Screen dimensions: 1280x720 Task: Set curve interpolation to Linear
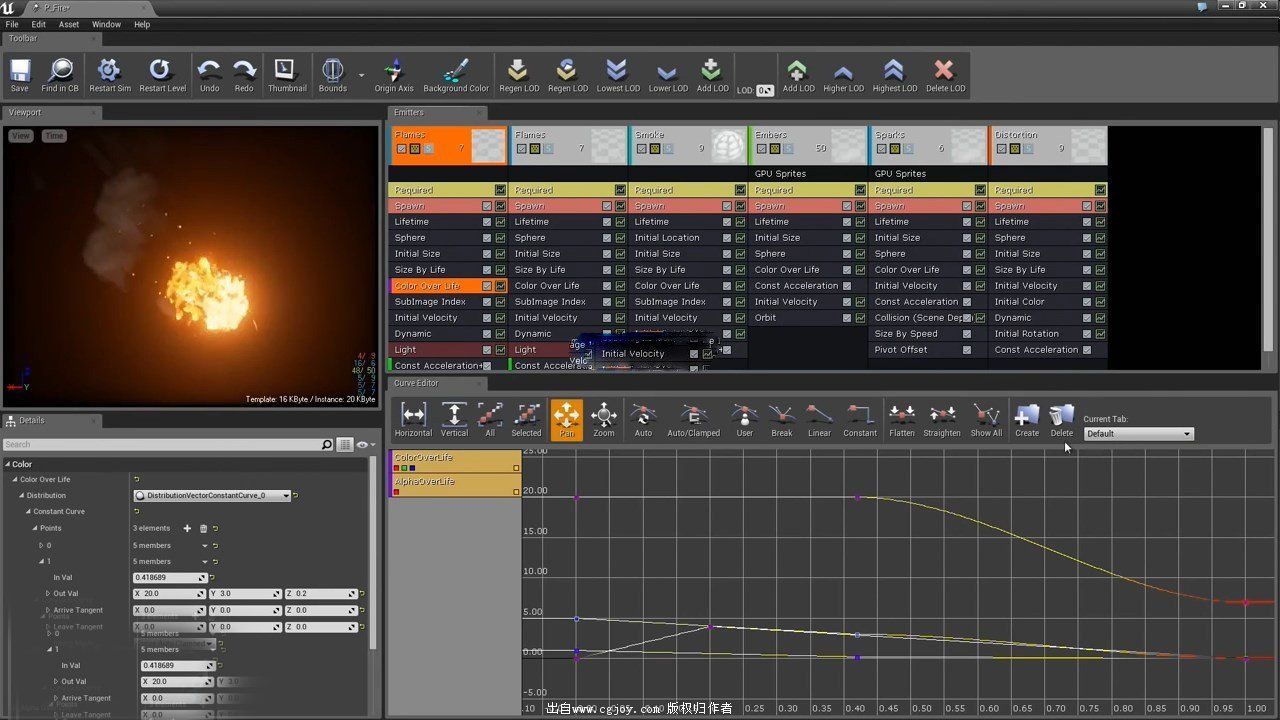coord(819,420)
